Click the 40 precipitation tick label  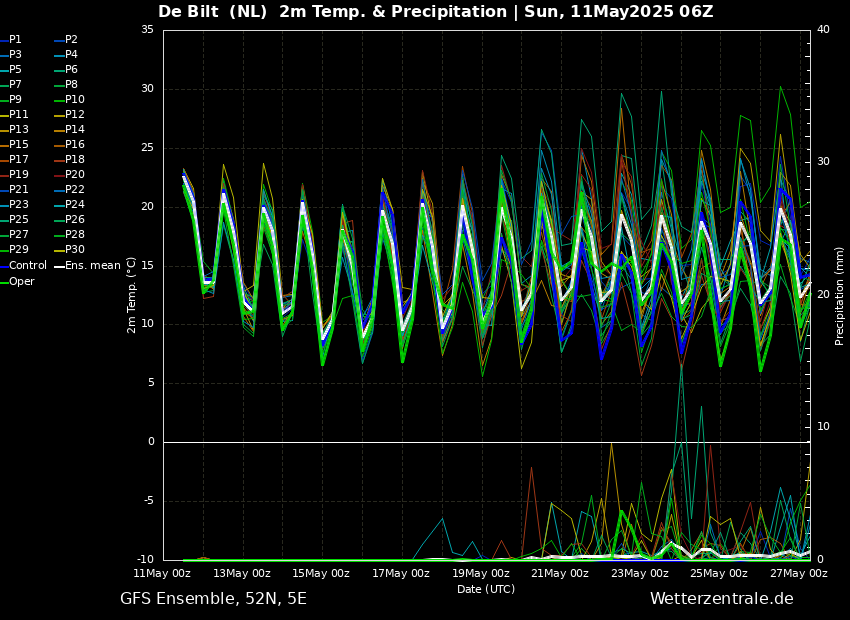click(x=823, y=30)
